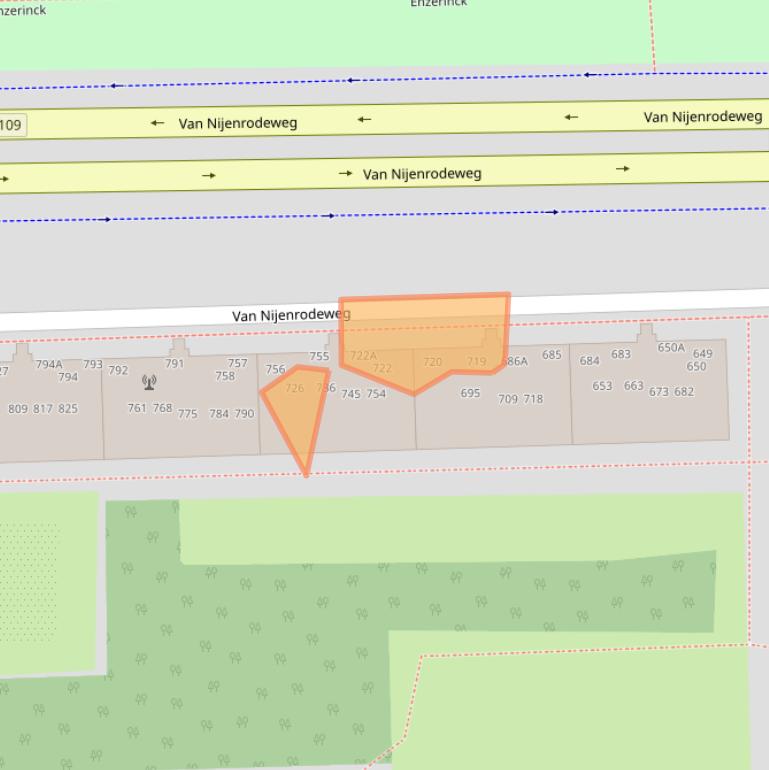Click the eastbound Van Nijenrodeweg lane label
The image size is (769, 770).
422,174
